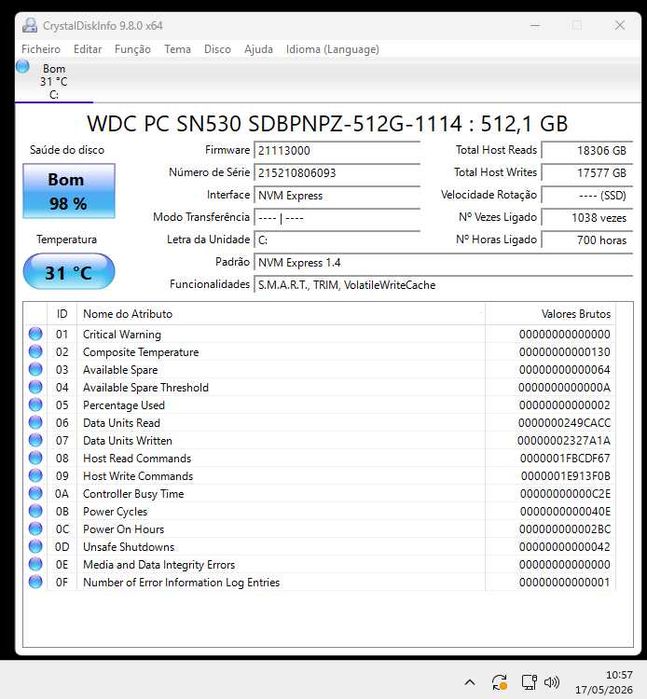Image resolution: width=647 pixels, height=699 pixels.
Task: Click status orb of Available Spare row 03
Action: [x=36, y=370]
